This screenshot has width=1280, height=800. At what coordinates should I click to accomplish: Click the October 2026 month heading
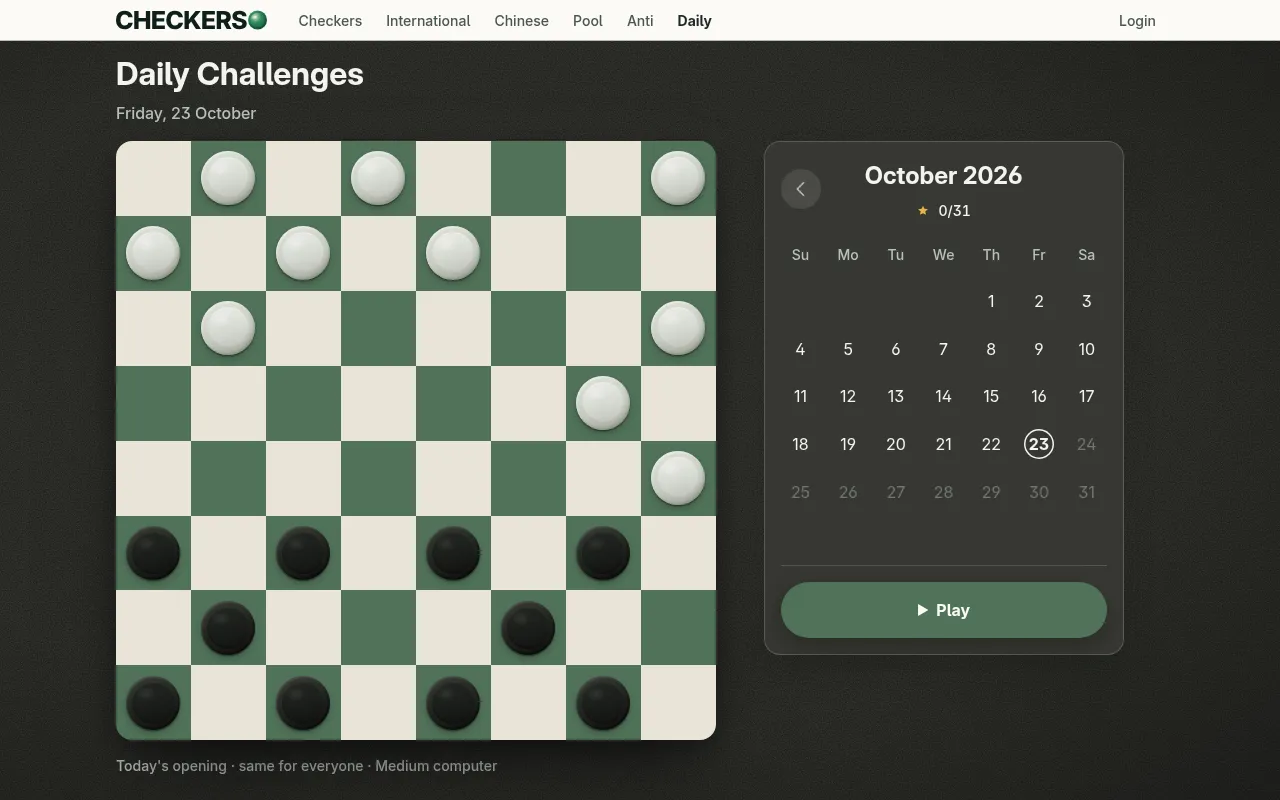point(944,175)
